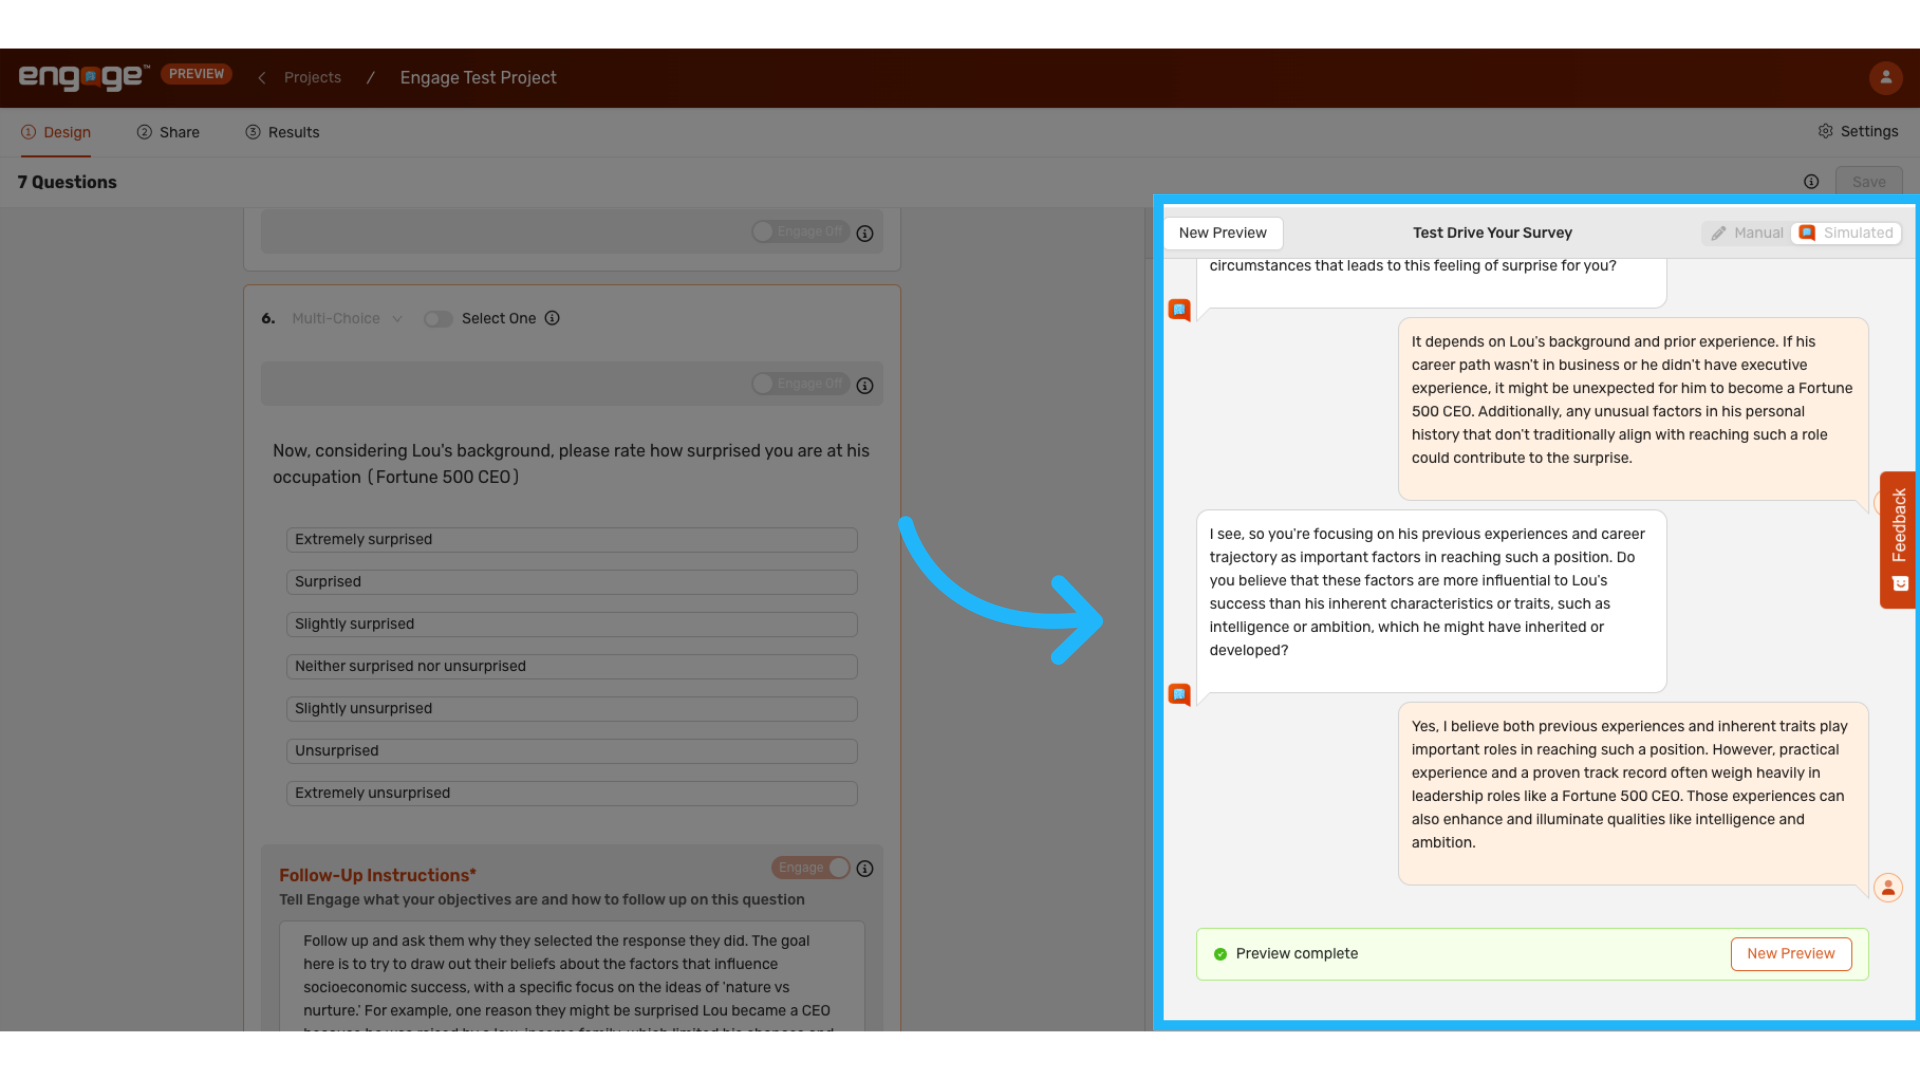Image resolution: width=1920 pixels, height=1080 pixels.
Task: Select the Surprised option field
Action: [572, 582]
